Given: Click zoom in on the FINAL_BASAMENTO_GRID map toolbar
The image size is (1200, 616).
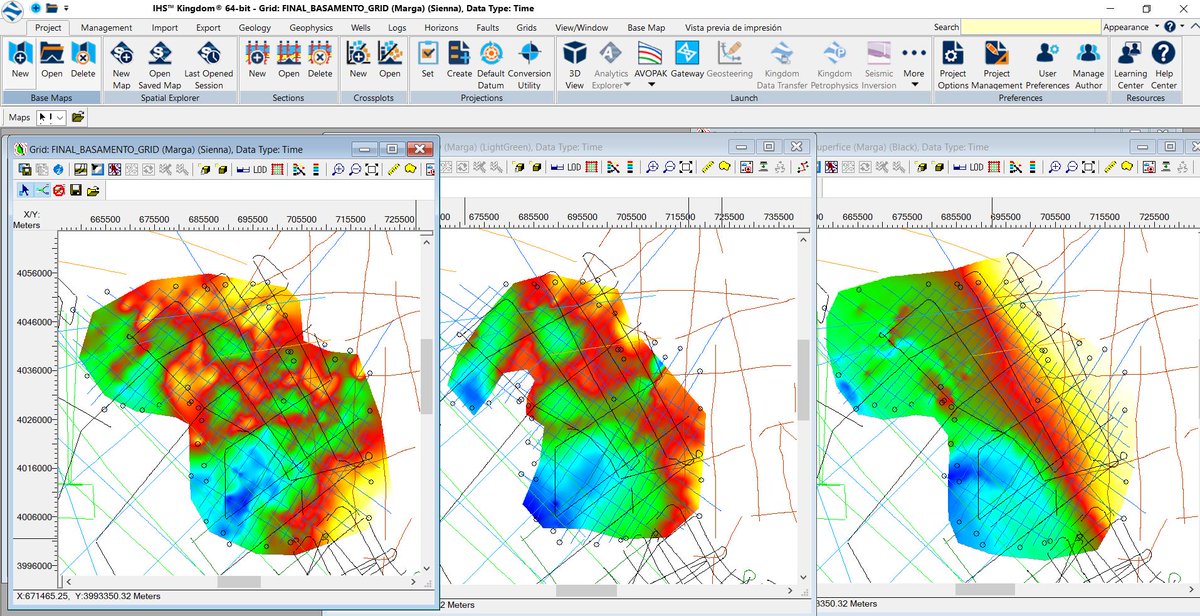Looking at the screenshot, I should point(338,169).
